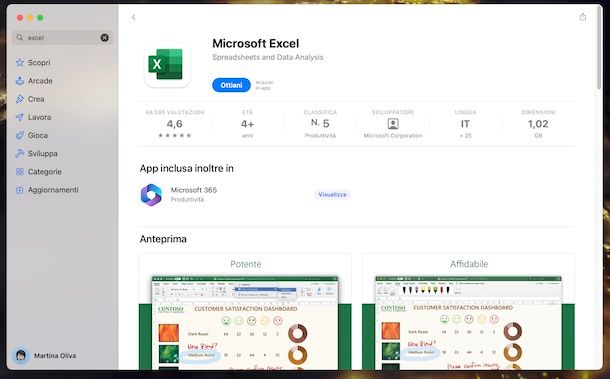This screenshot has width=610, height=379.
Task: Open the Martina Oliva account name
Action: coord(55,356)
